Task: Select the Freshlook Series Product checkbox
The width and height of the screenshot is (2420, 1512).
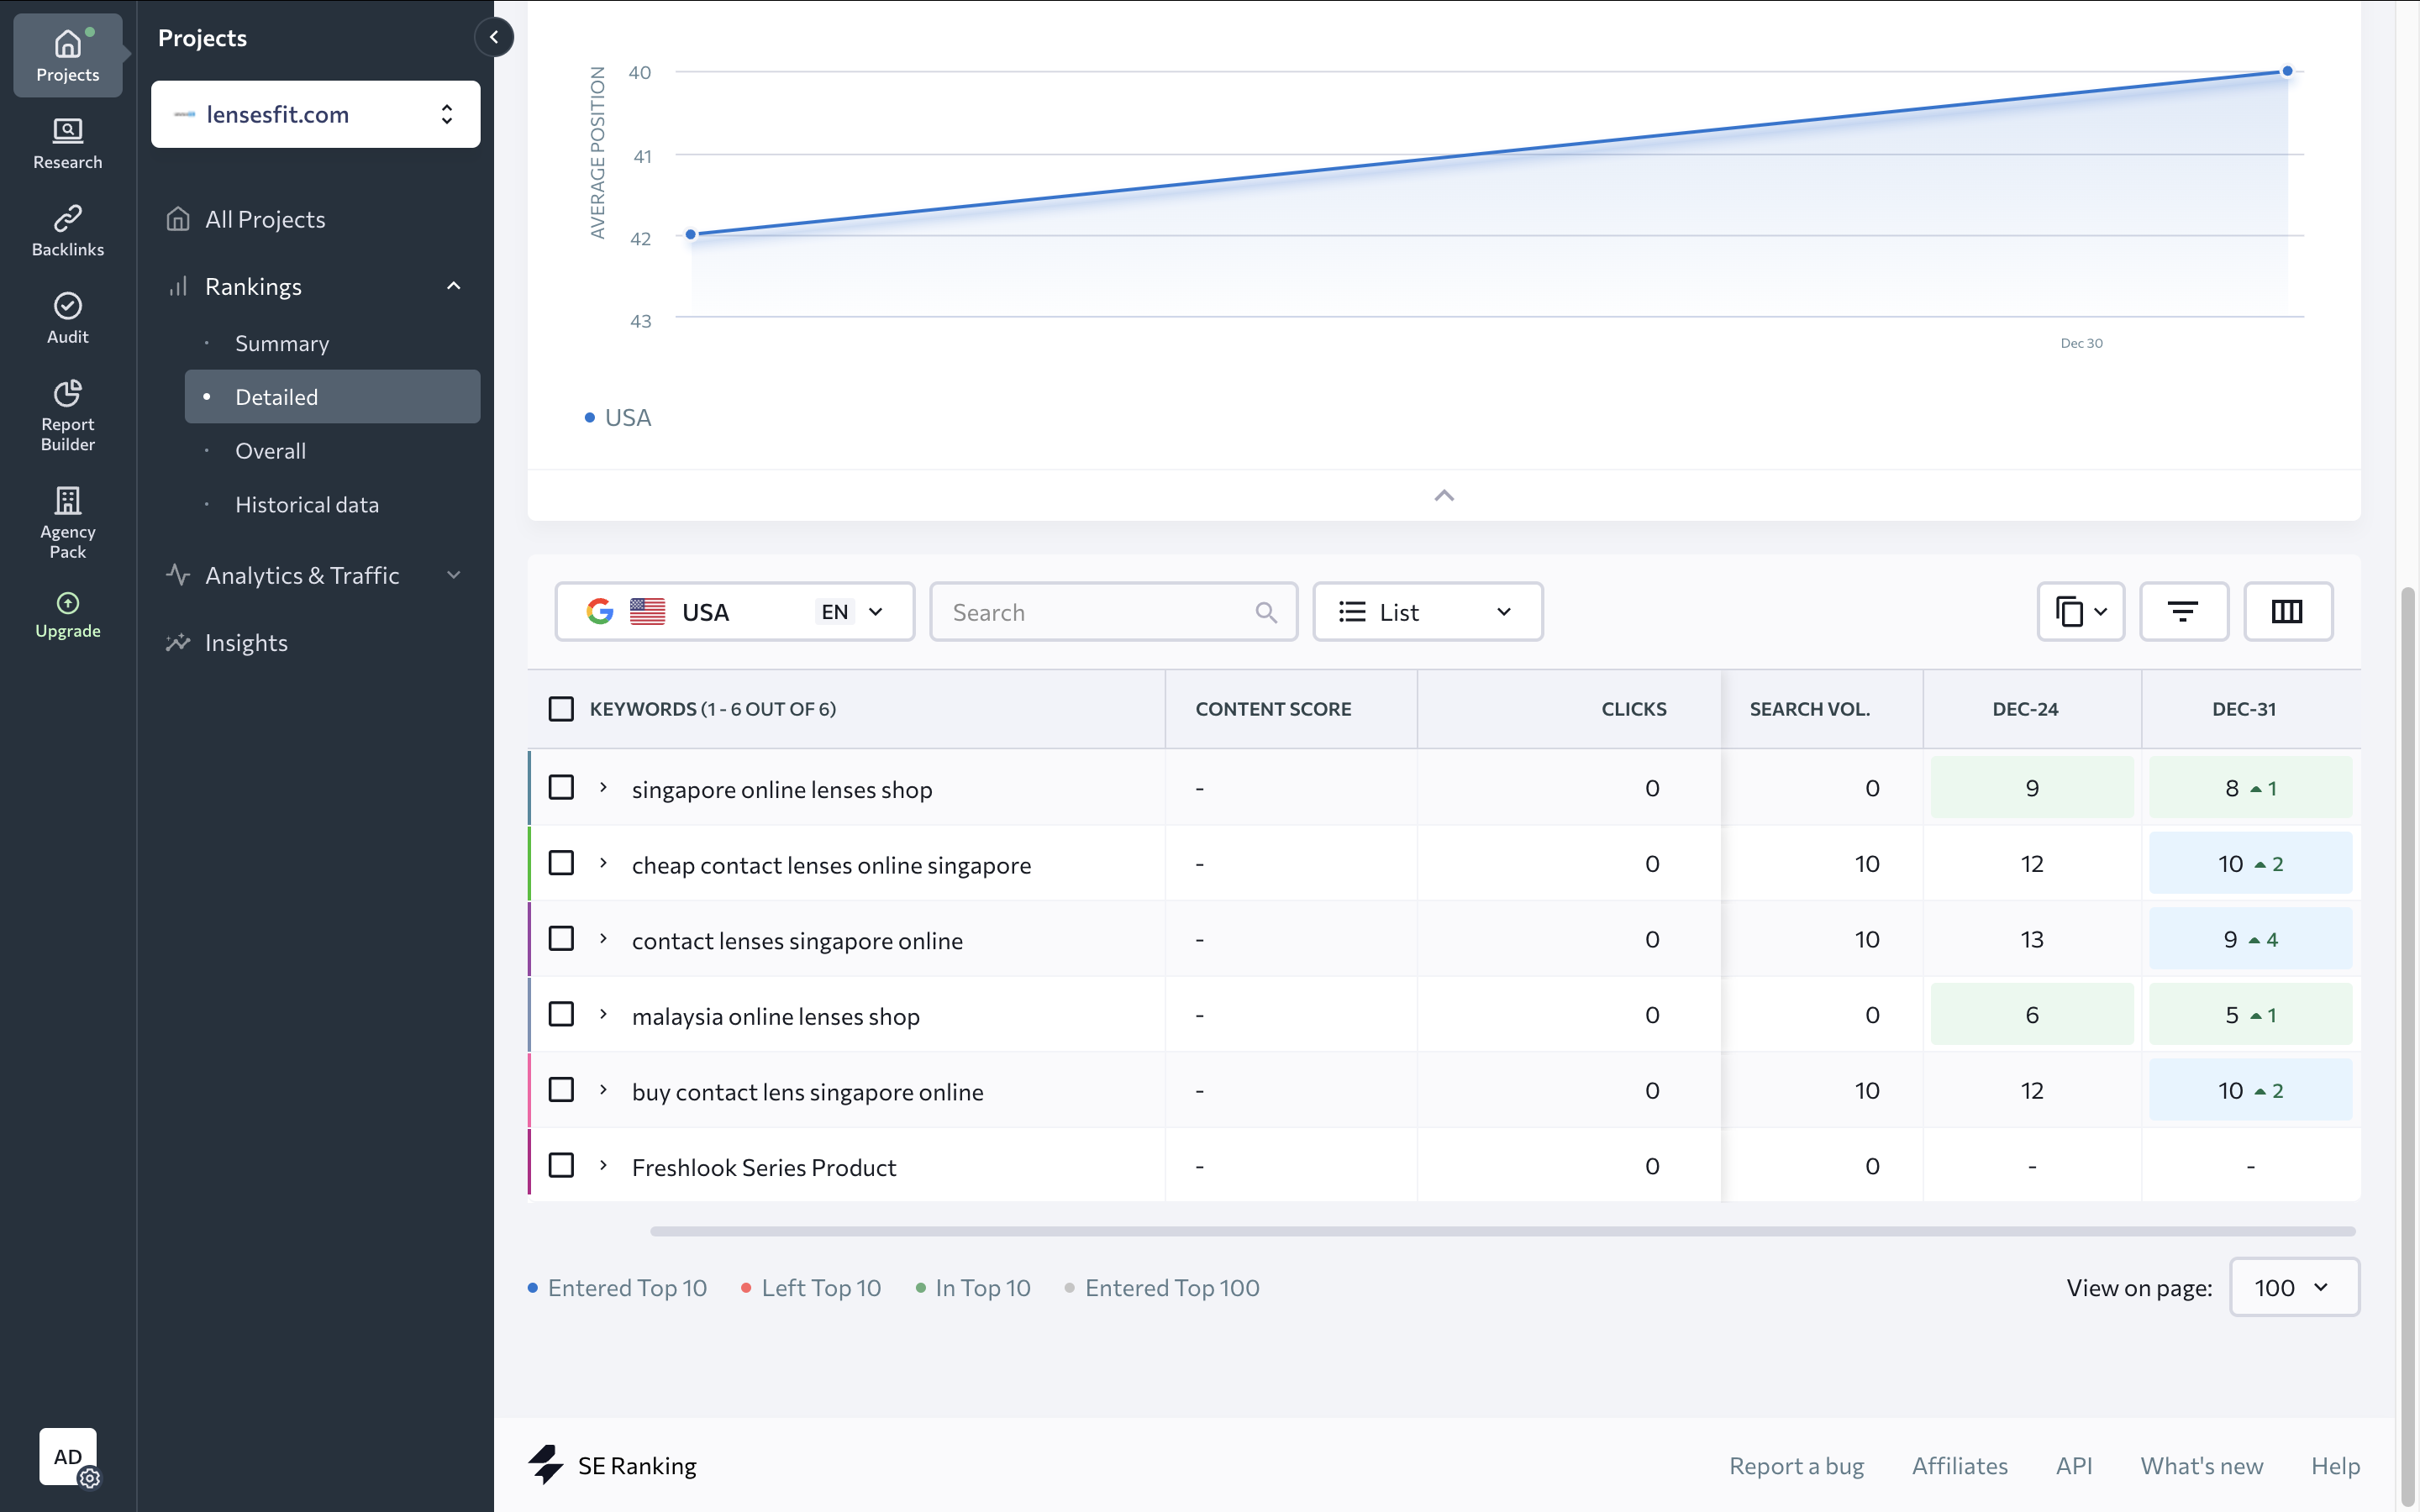Action: point(561,1165)
